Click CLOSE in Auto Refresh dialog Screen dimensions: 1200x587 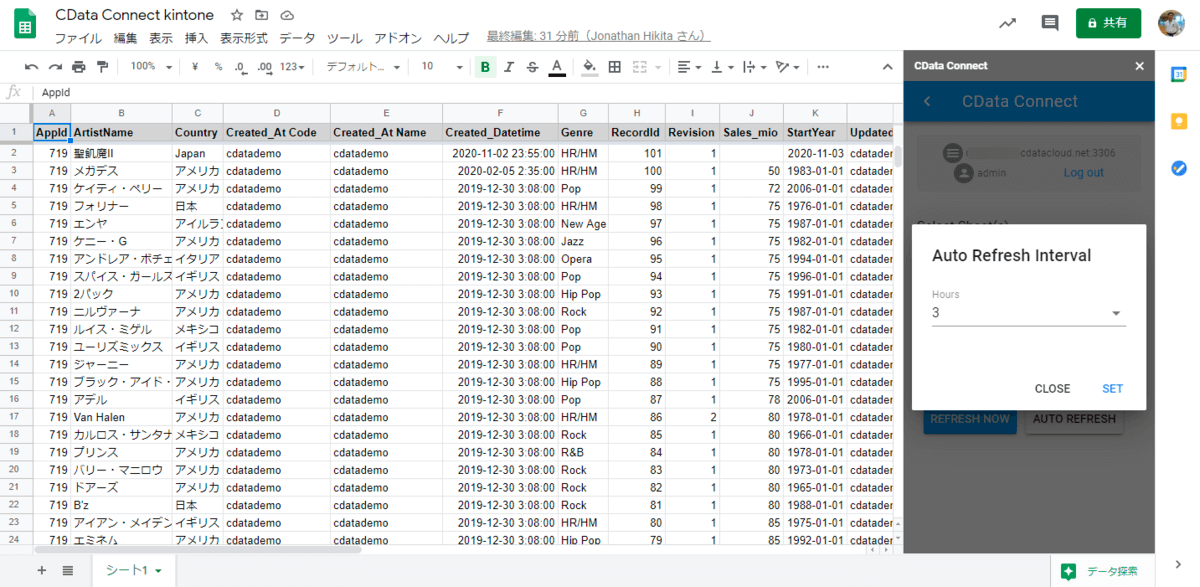pos(1052,389)
